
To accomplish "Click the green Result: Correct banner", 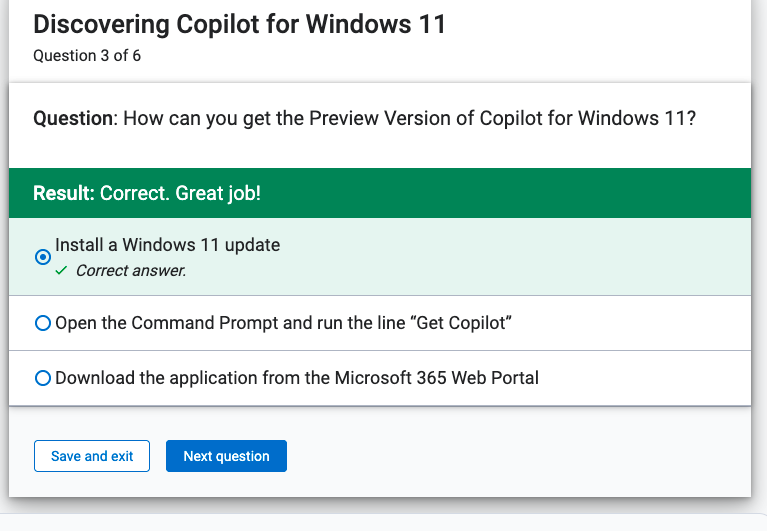I will [380, 193].
